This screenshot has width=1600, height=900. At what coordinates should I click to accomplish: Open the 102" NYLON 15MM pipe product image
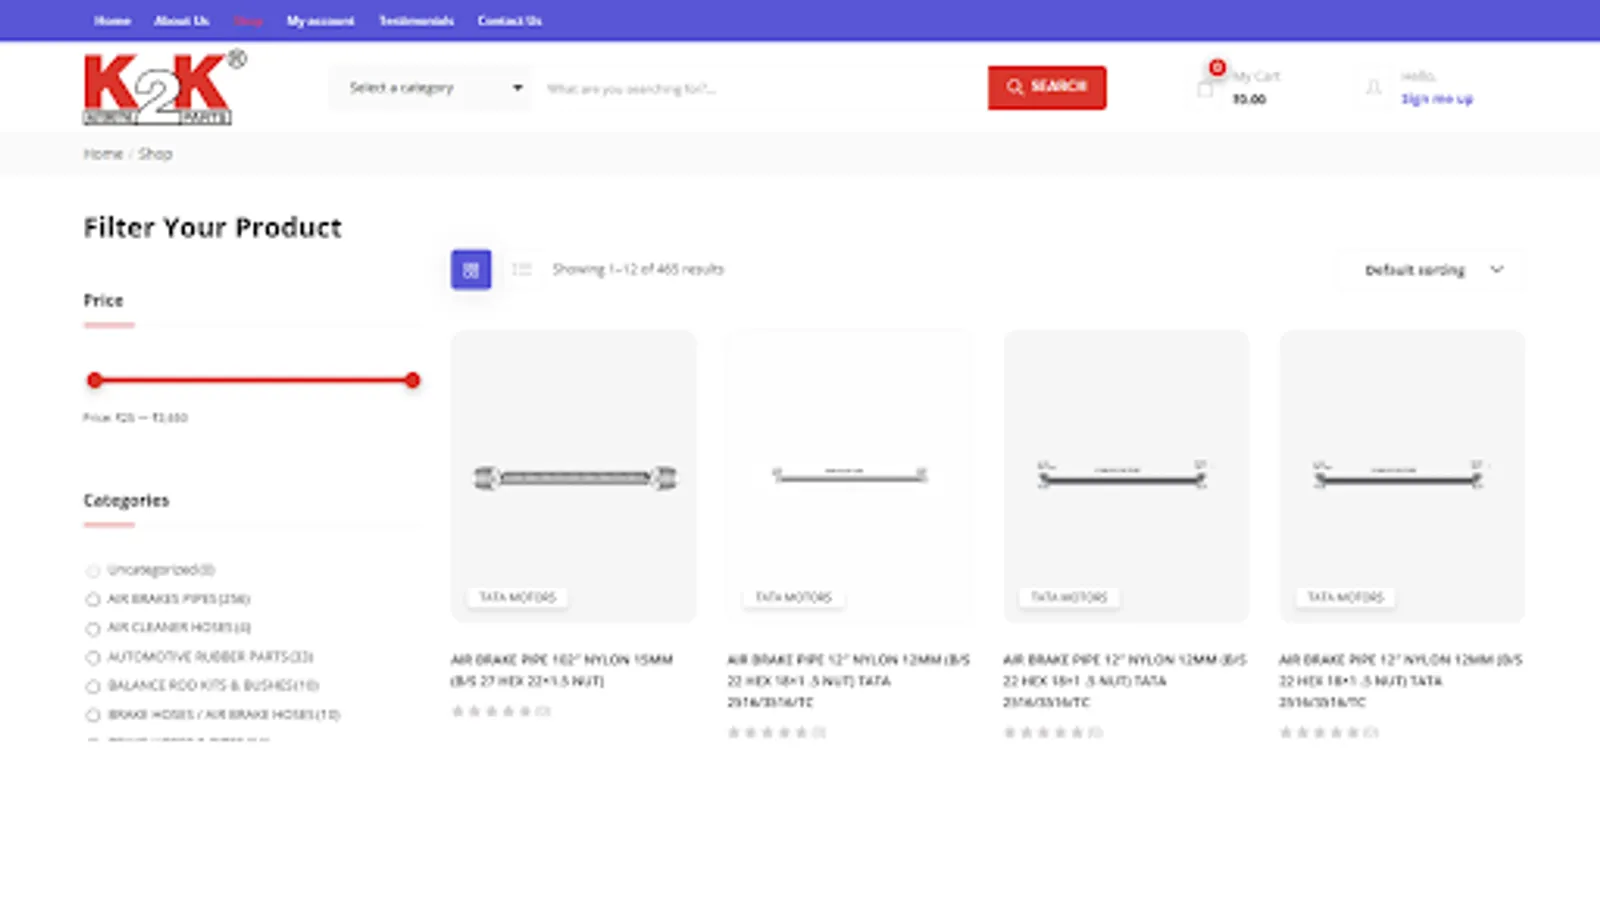(x=574, y=476)
